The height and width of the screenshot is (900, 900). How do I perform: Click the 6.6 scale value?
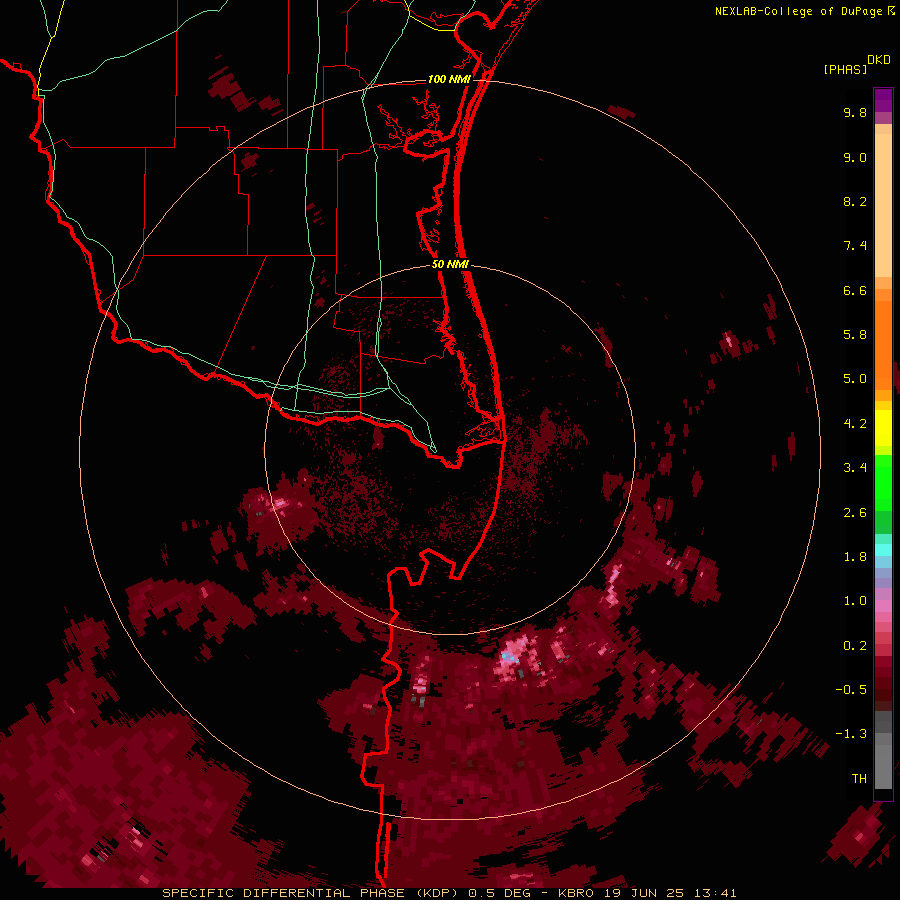(x=855, y=290)
